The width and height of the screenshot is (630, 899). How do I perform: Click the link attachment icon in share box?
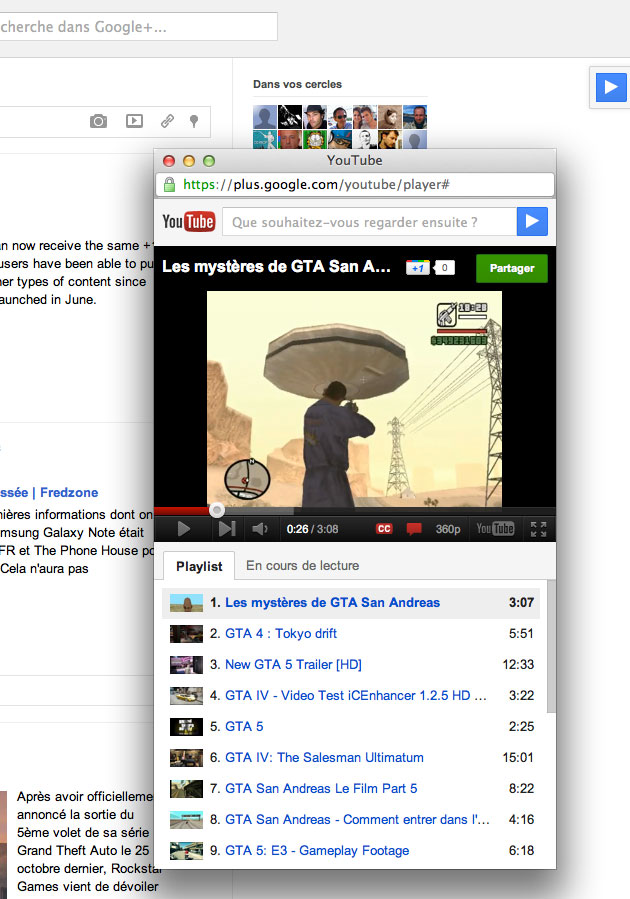click(x=167, y=121)
